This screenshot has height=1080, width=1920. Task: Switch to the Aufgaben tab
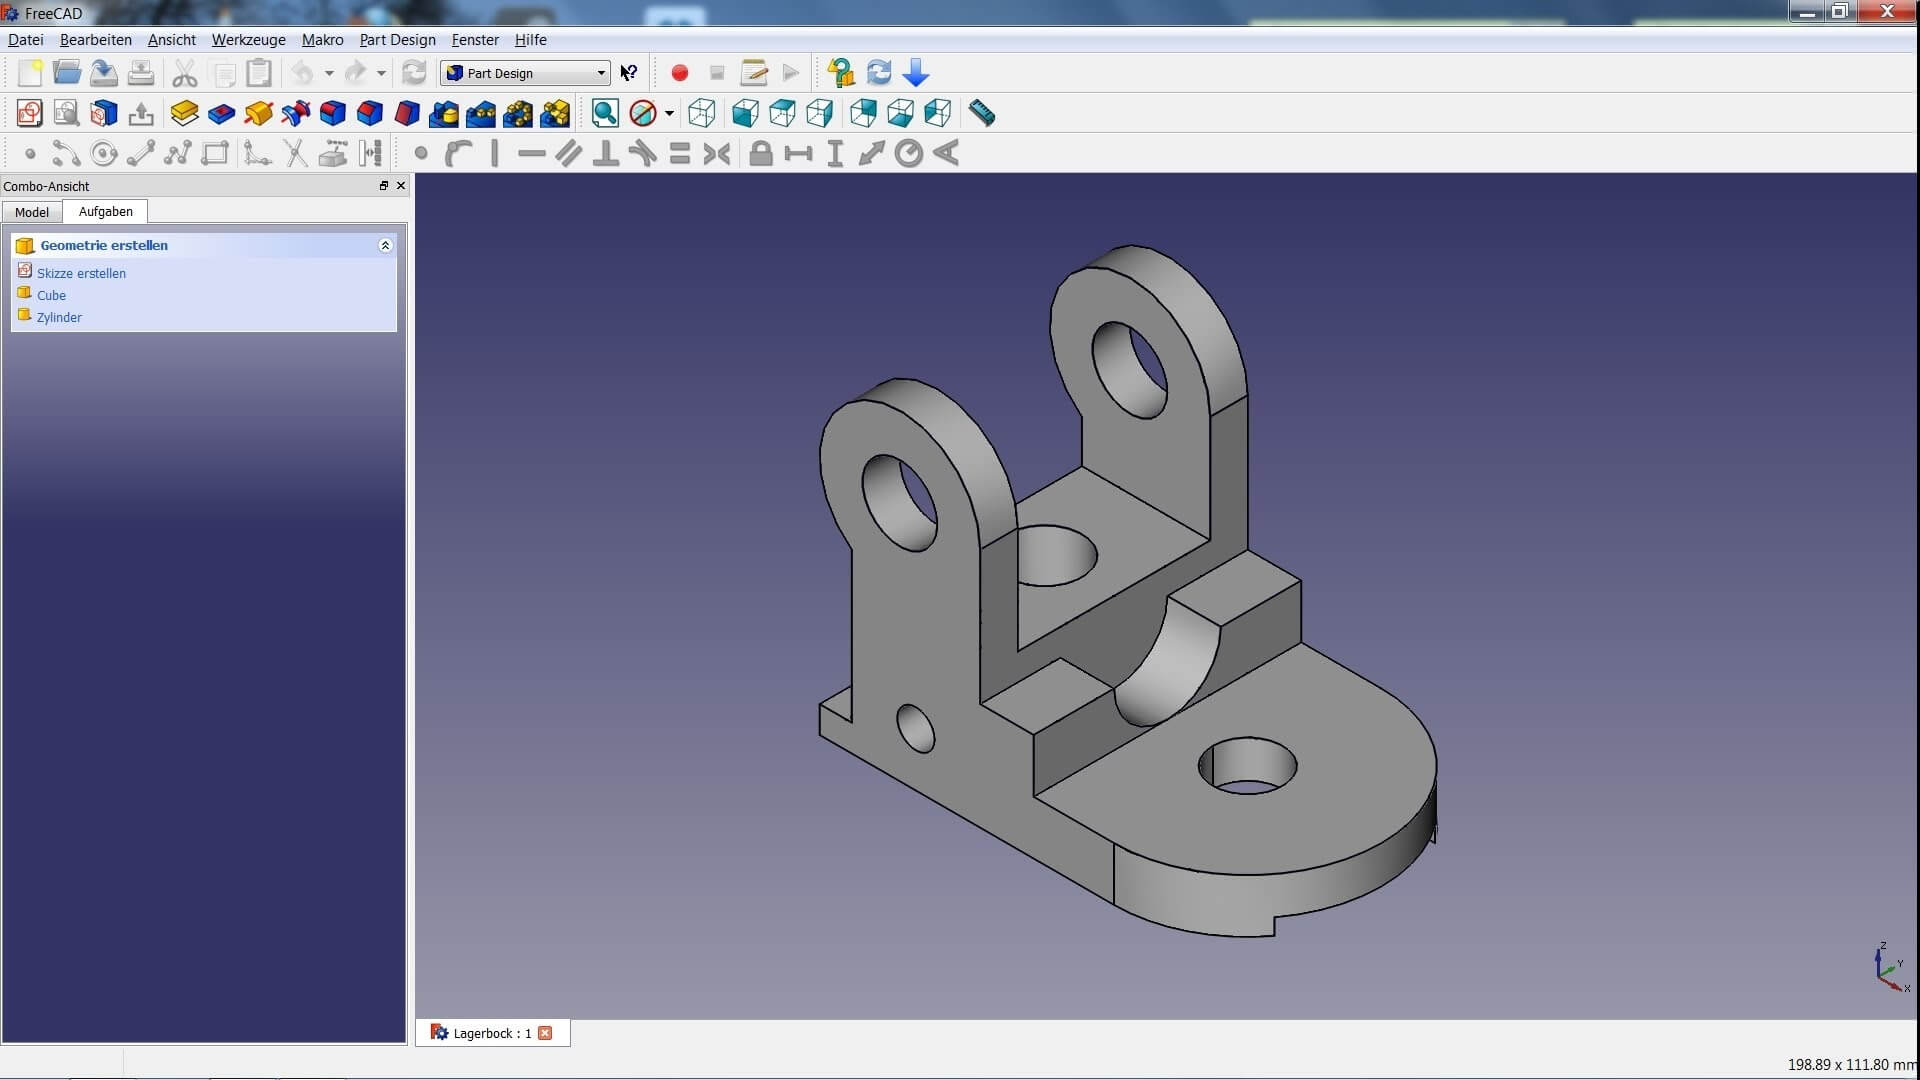pos(104,211)
